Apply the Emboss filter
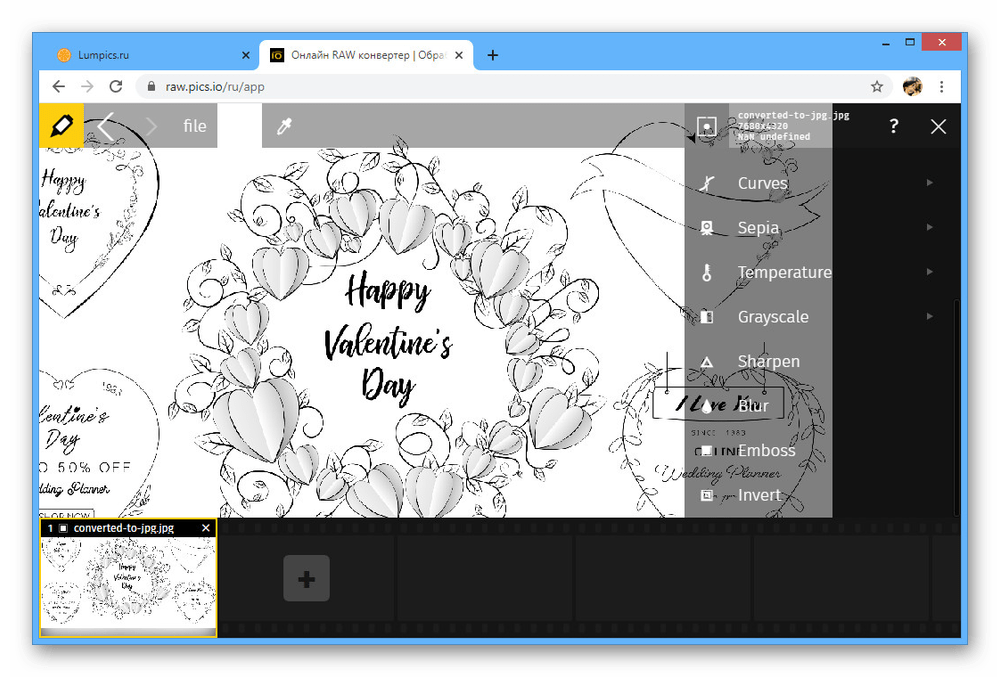 click(x=765, y=451)
